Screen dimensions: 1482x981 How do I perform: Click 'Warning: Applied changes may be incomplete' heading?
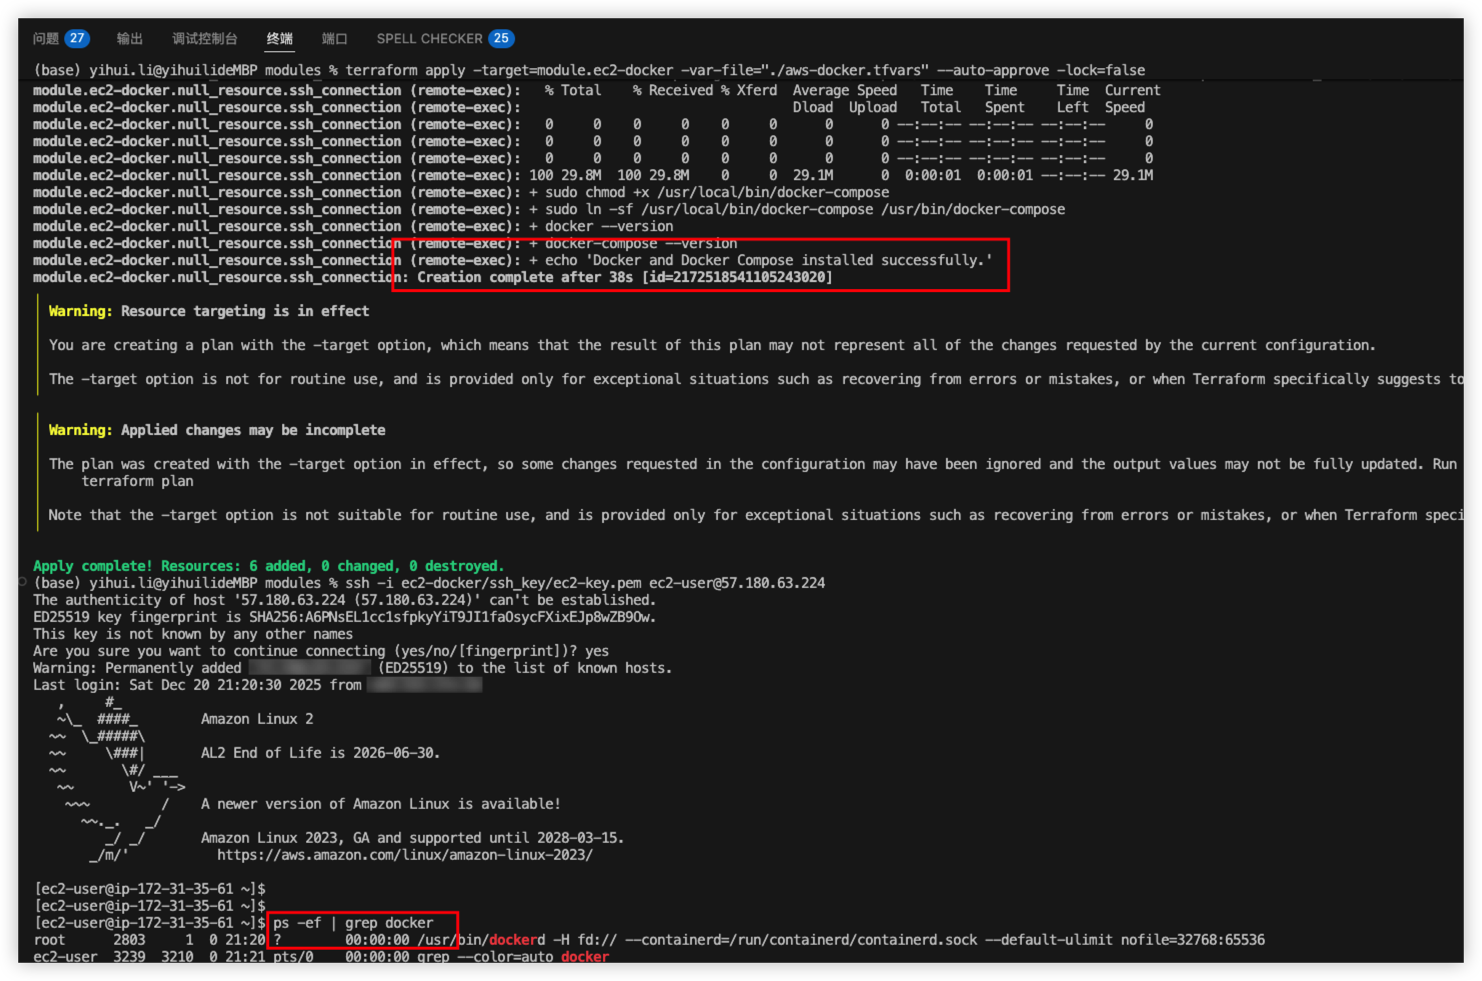(217, 430)
